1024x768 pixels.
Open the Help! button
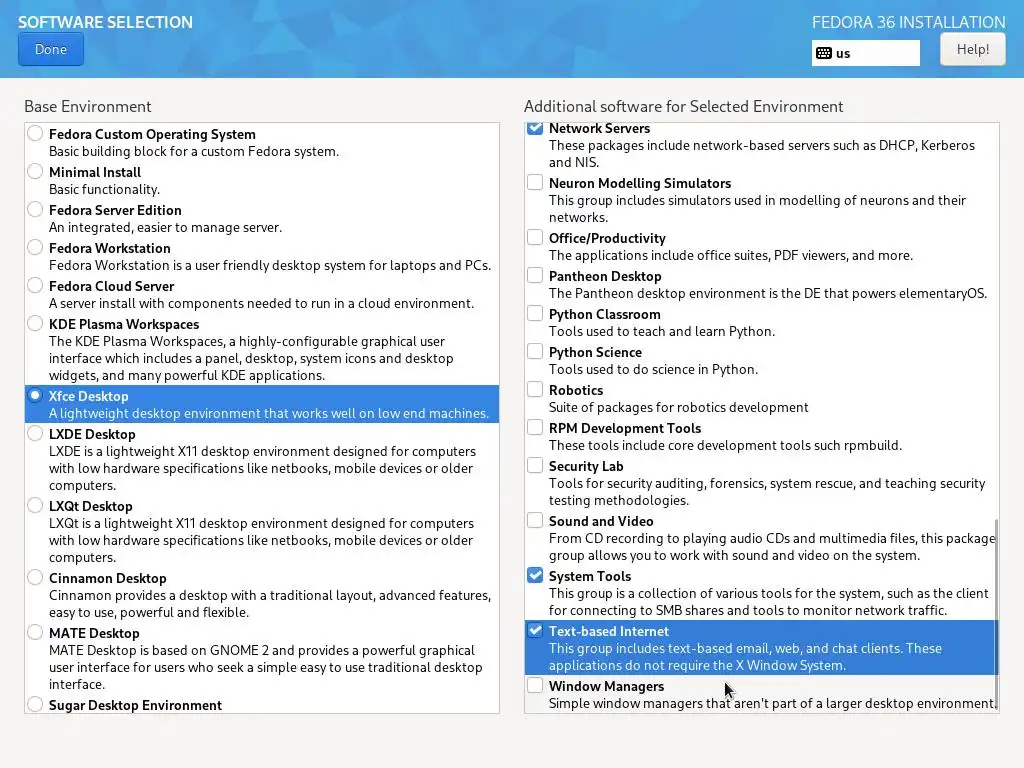(x=972, y=50)
